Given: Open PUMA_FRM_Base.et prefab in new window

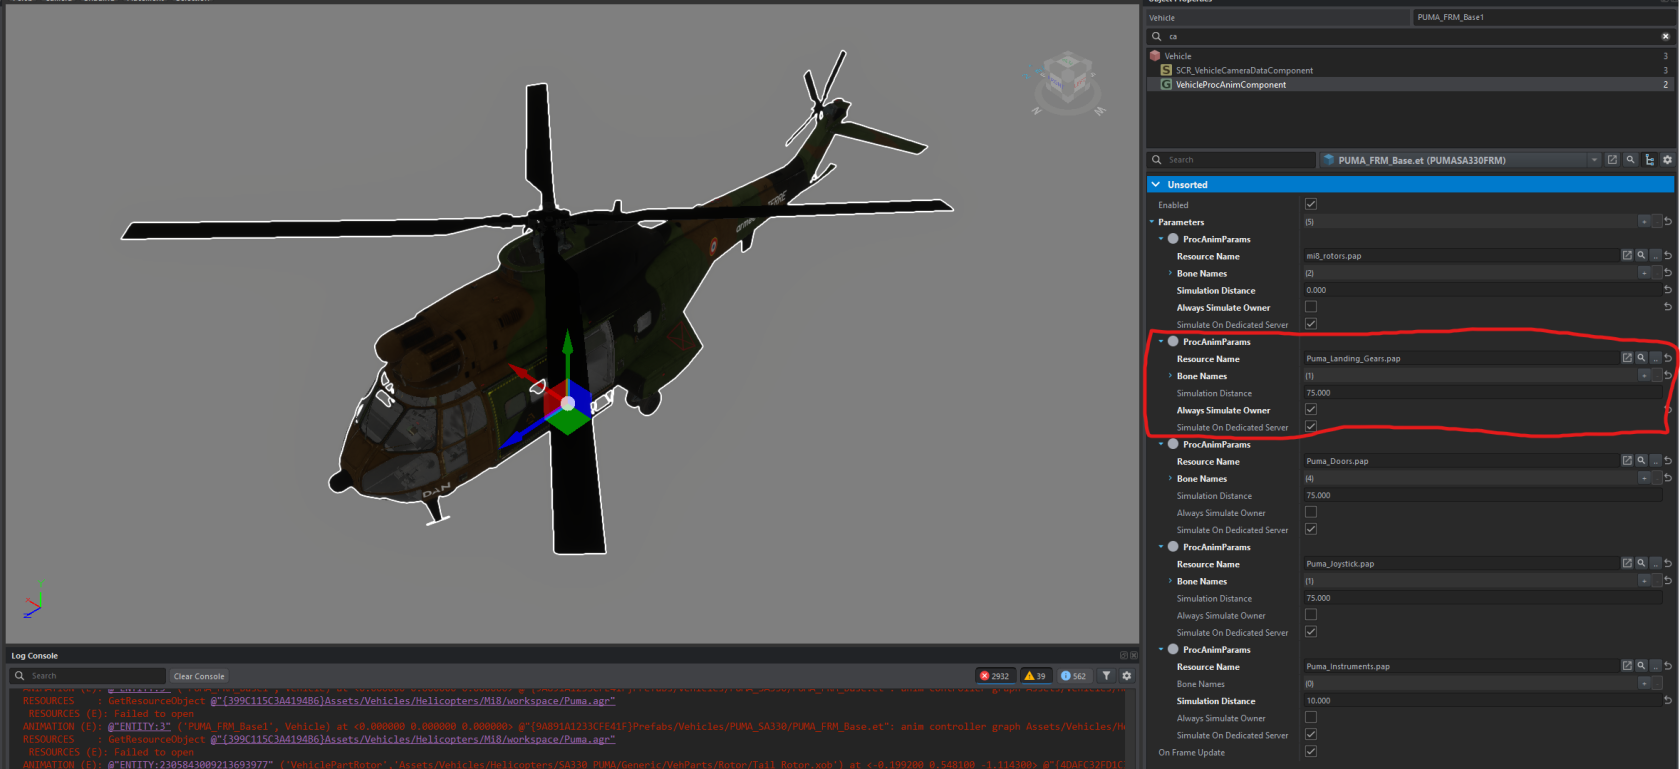Looking at the screenshot, I should tap(1612, 160).
